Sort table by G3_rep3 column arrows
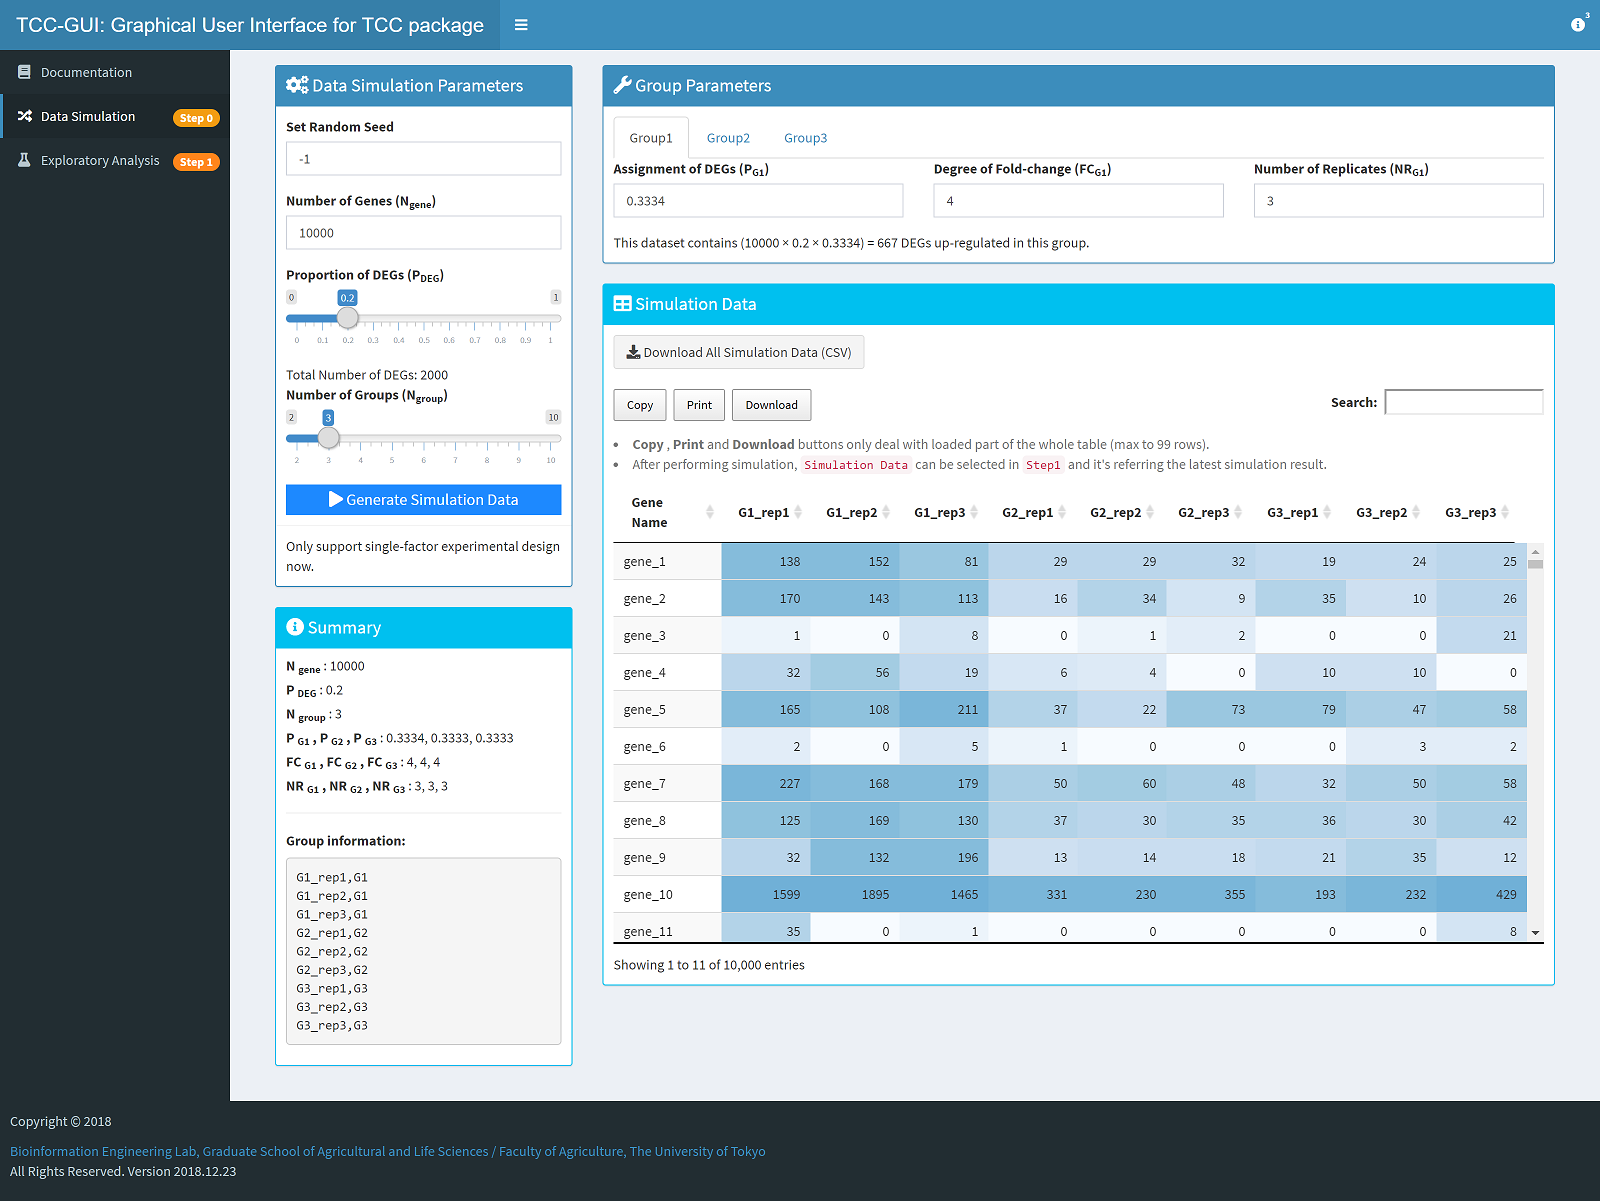 [x=1505, y=512]
